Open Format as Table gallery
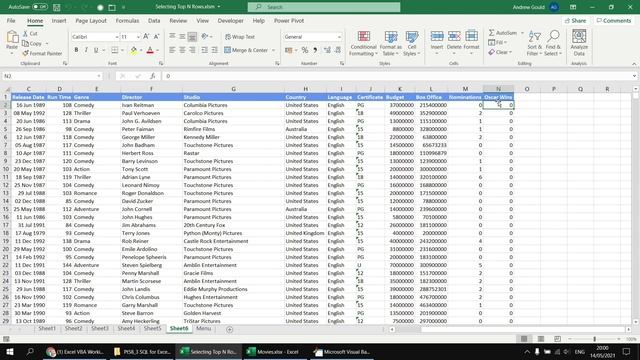640x360 pixels. pyautogui.click(x=391, y=43)
